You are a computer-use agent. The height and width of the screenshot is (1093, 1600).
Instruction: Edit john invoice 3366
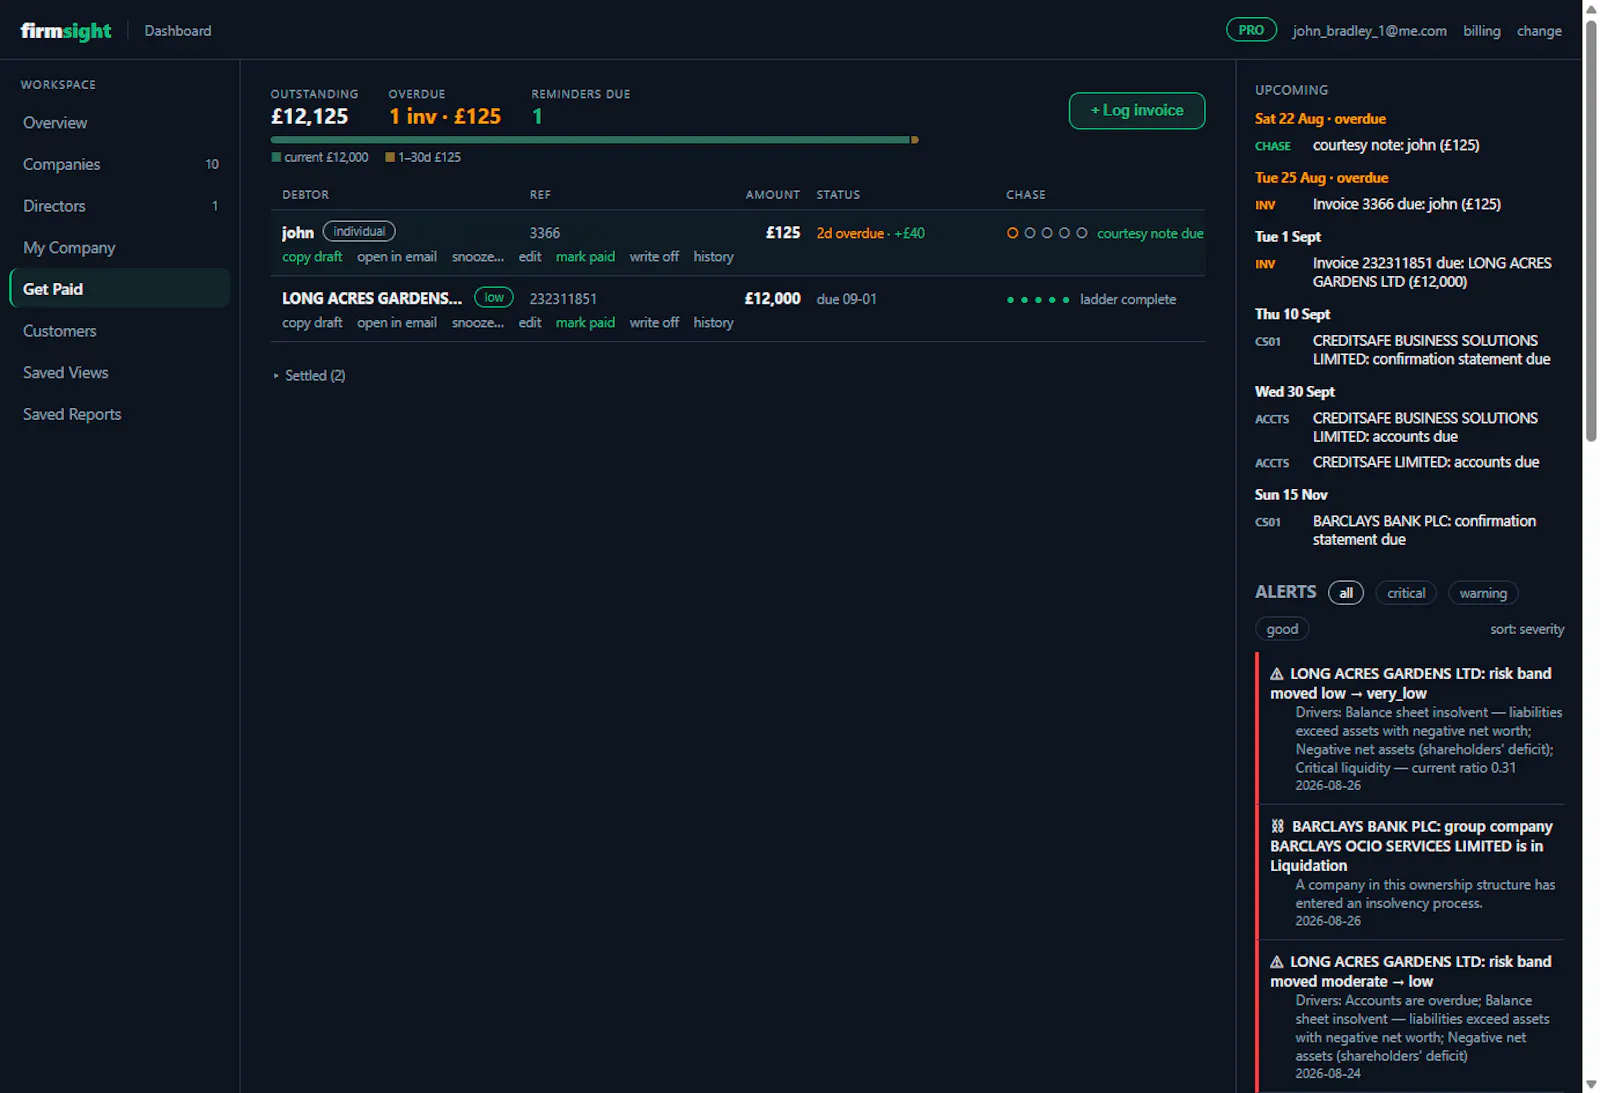(530, 257)
